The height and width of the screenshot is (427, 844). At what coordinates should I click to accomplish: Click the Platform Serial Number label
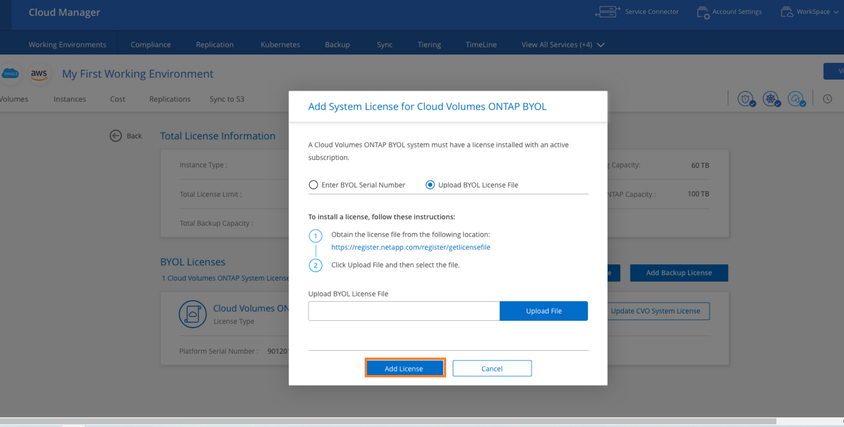tap(219, 351)
